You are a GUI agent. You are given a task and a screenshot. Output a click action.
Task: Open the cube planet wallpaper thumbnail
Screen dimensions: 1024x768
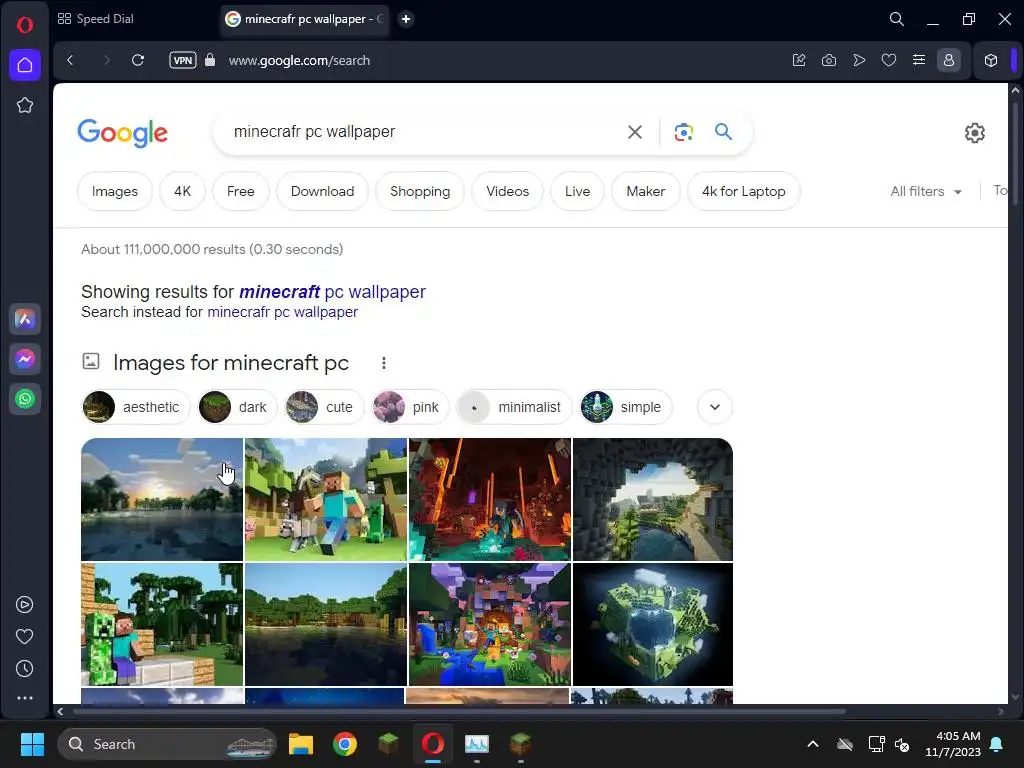tap(653, 624)
